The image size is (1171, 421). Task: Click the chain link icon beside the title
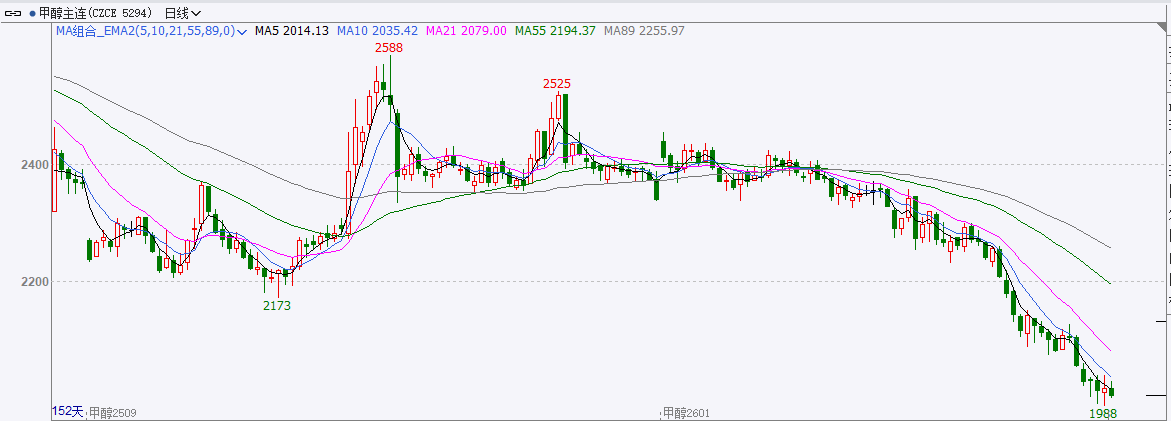tap(13, 13)
